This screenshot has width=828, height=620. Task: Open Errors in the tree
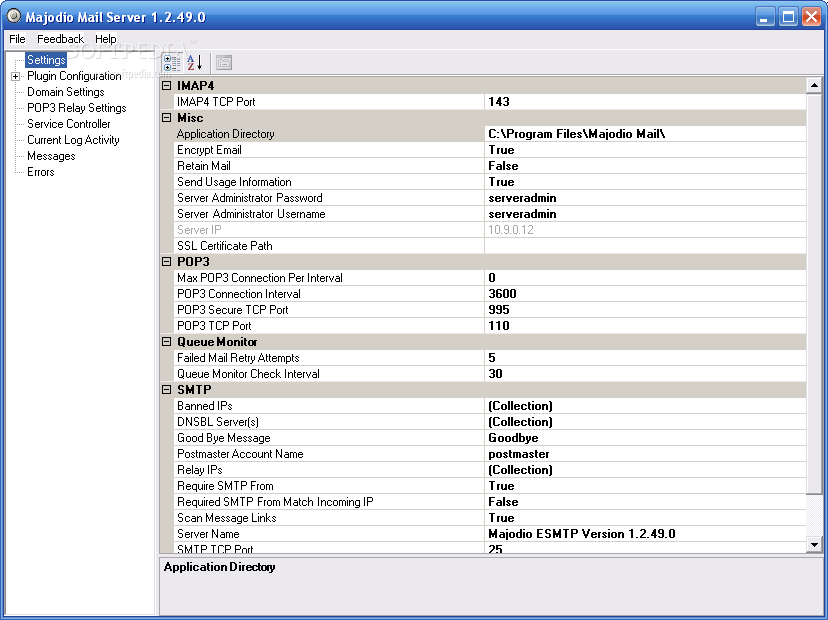[41, 172]
